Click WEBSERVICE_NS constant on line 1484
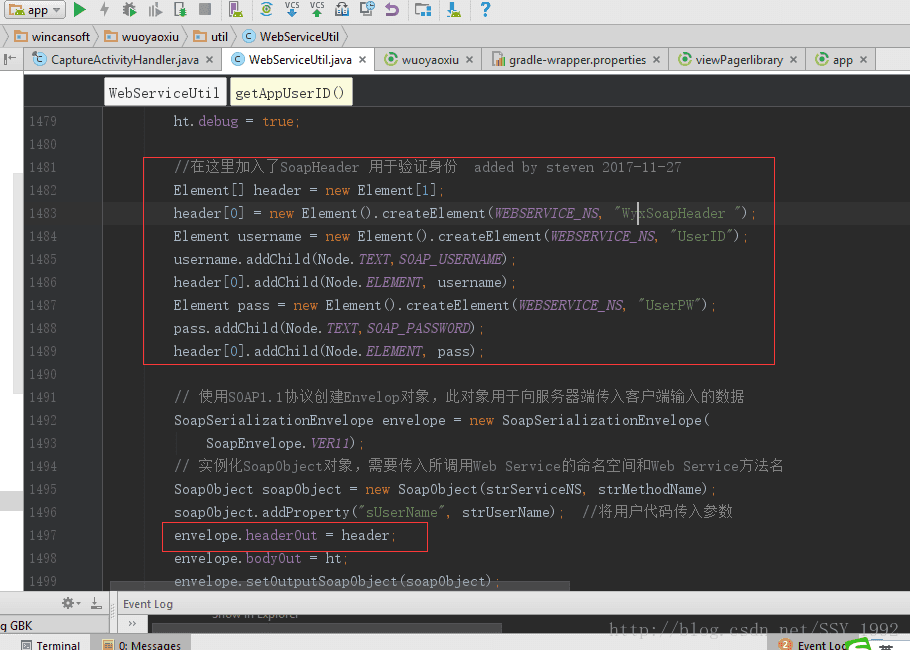The image size is (910, 650). (x=604, y=236)
